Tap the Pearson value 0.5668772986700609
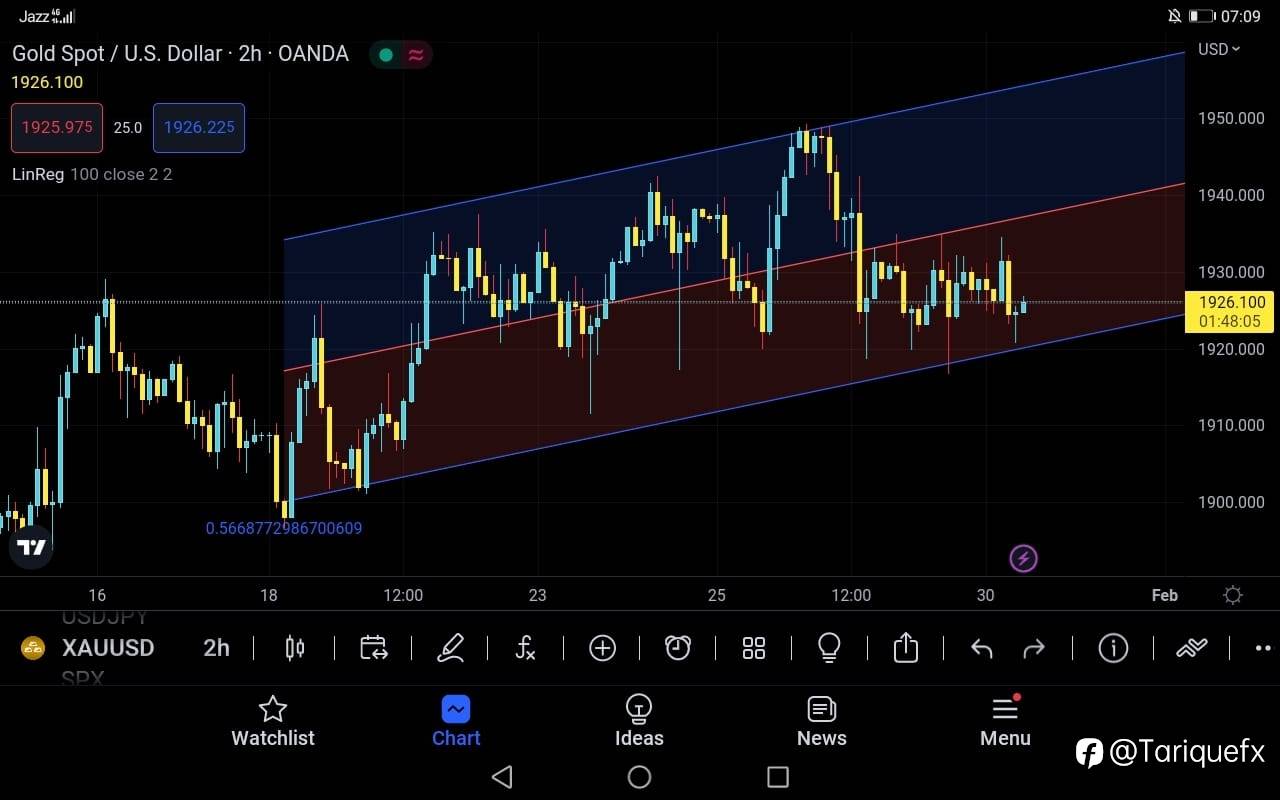This screenshot has width=1280, height=800. [284, 528]
